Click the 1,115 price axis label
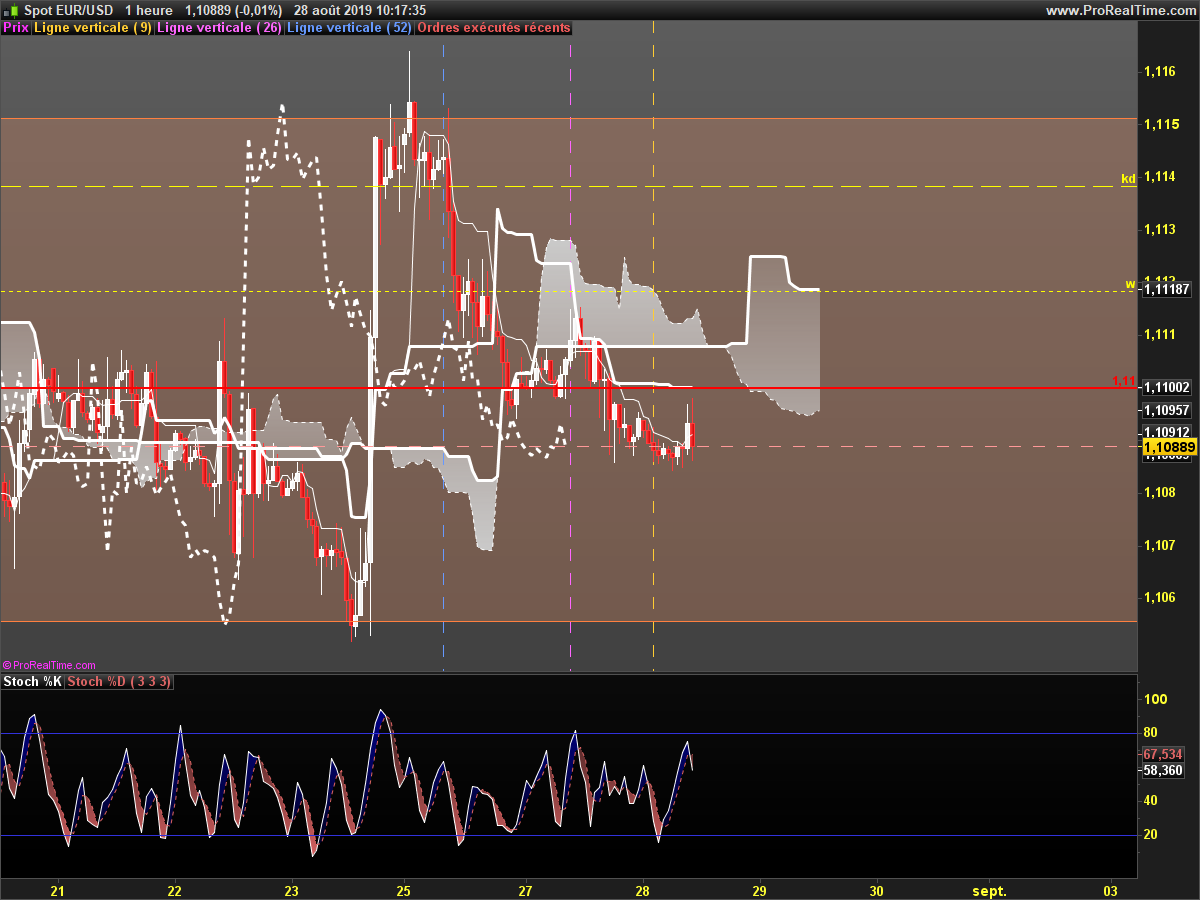The width and height of the screenshot is (1200, 900). [x=1160, y=124]
